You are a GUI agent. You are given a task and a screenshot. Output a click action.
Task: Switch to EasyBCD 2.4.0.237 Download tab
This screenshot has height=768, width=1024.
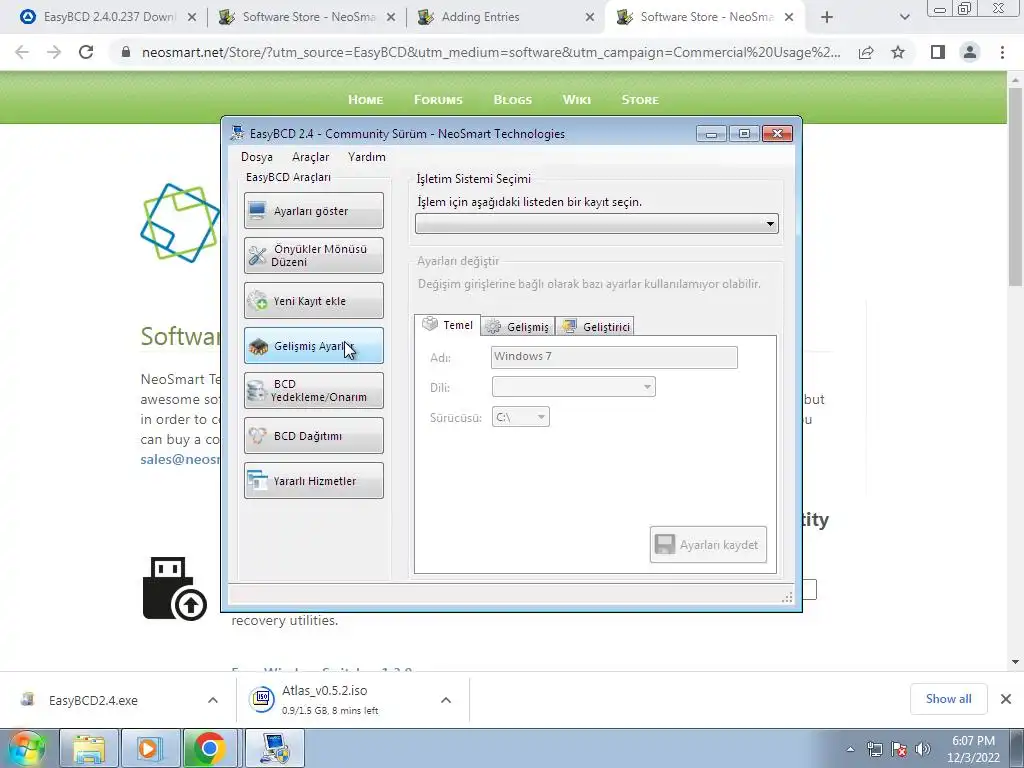coord(110,17)
